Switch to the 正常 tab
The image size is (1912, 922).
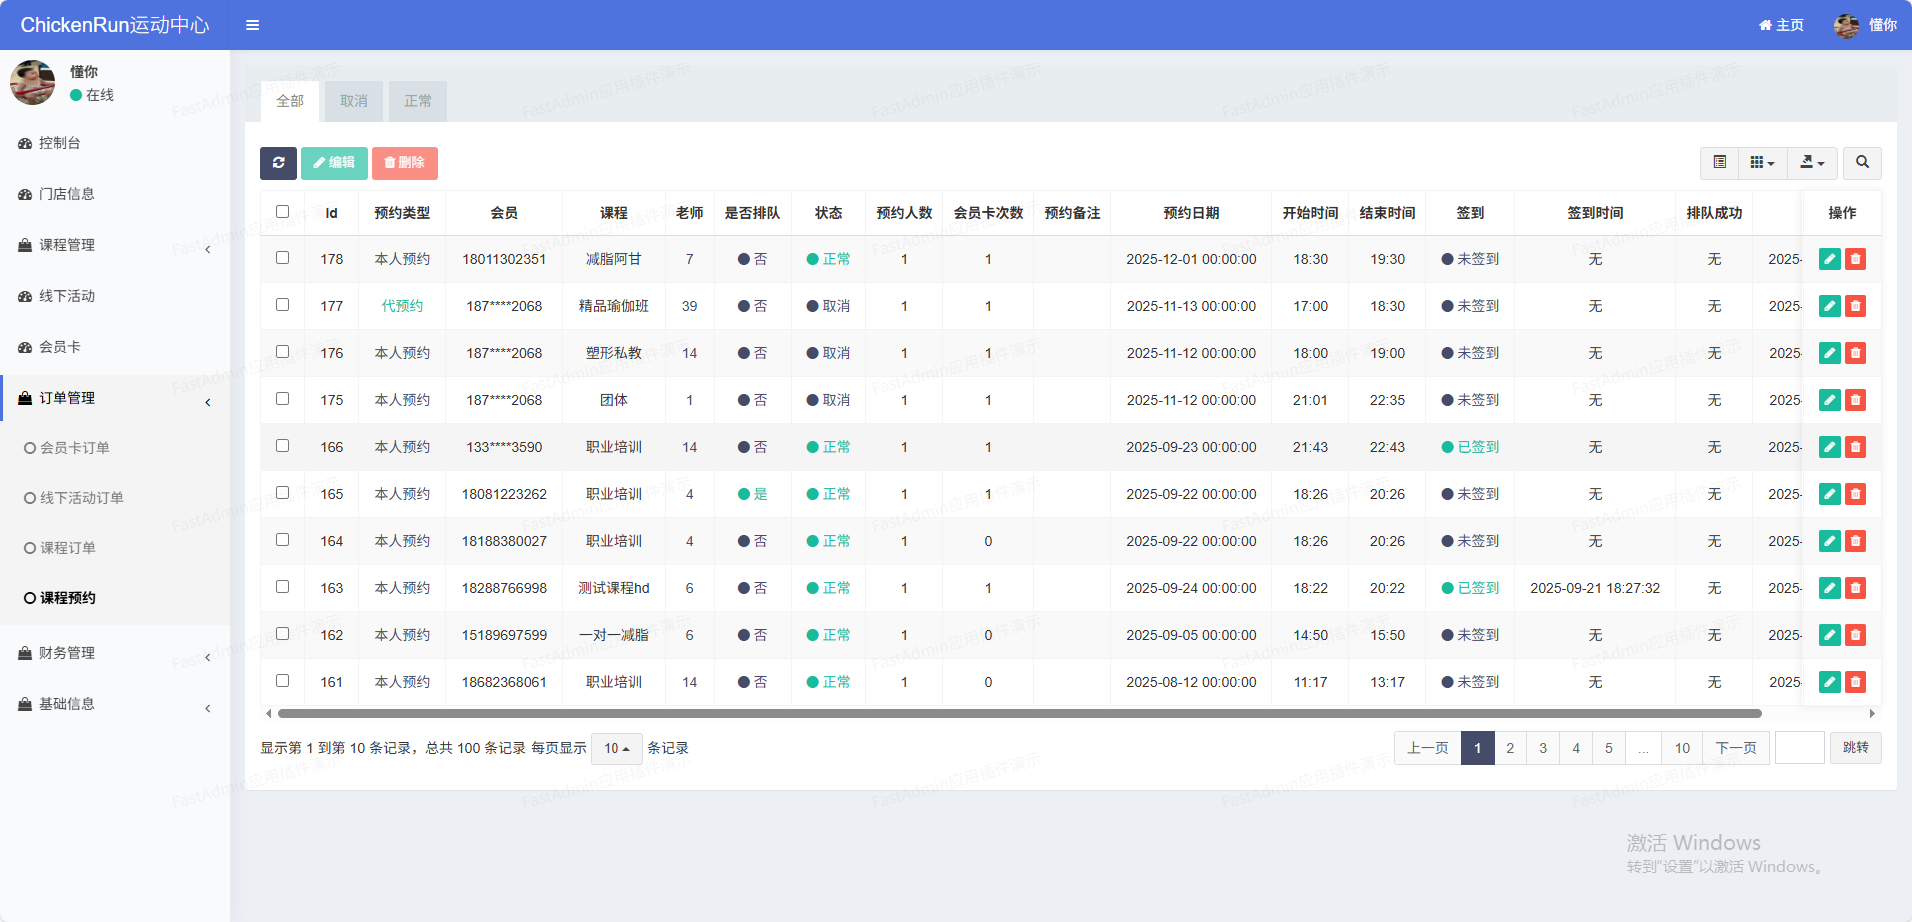(x=418, y=101)
